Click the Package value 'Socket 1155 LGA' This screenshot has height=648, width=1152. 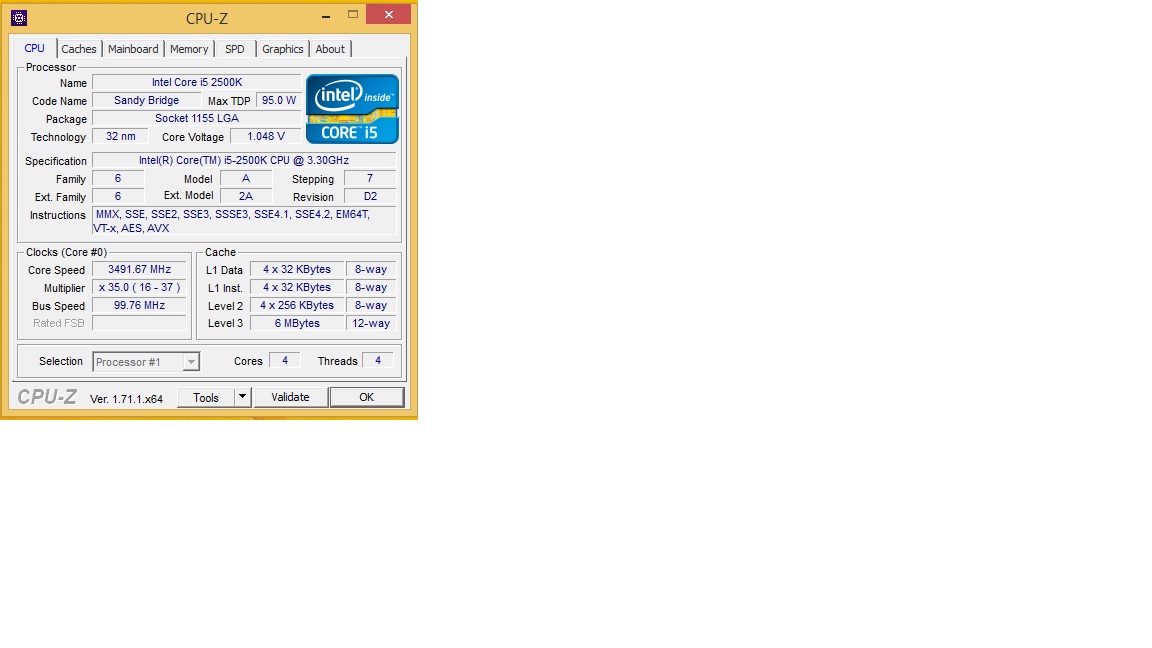[x=197, y=118]
